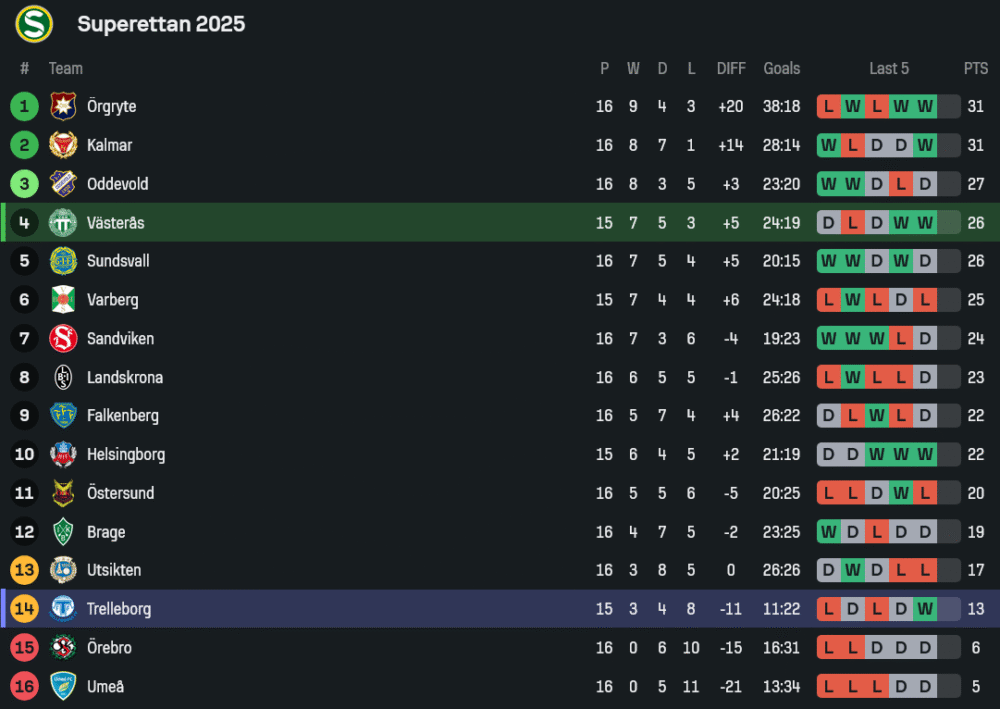Click the Goals column header
The height and width of the screenshot is (709, 1000).
pyautogui.click(x=781, y=68)
